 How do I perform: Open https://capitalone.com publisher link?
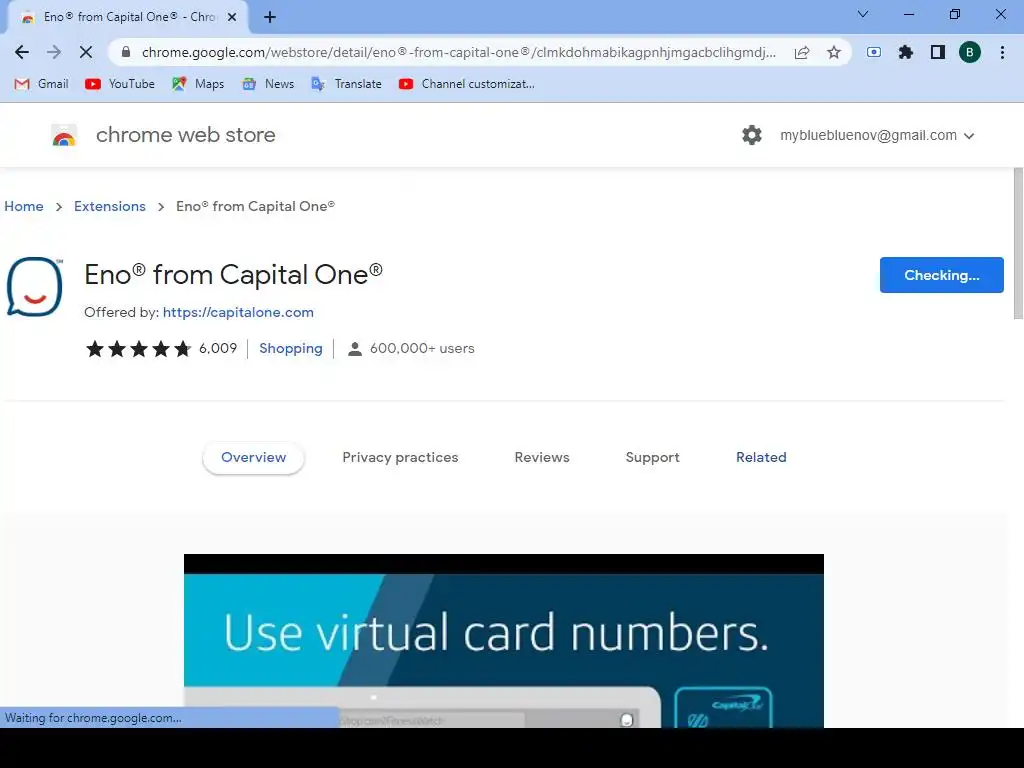pyautogui.click(x=238, y=312)
